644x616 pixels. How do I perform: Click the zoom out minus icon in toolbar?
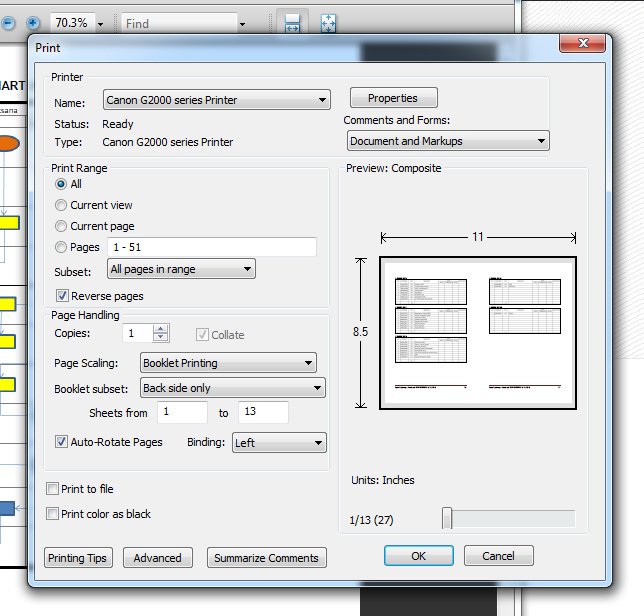8,23
